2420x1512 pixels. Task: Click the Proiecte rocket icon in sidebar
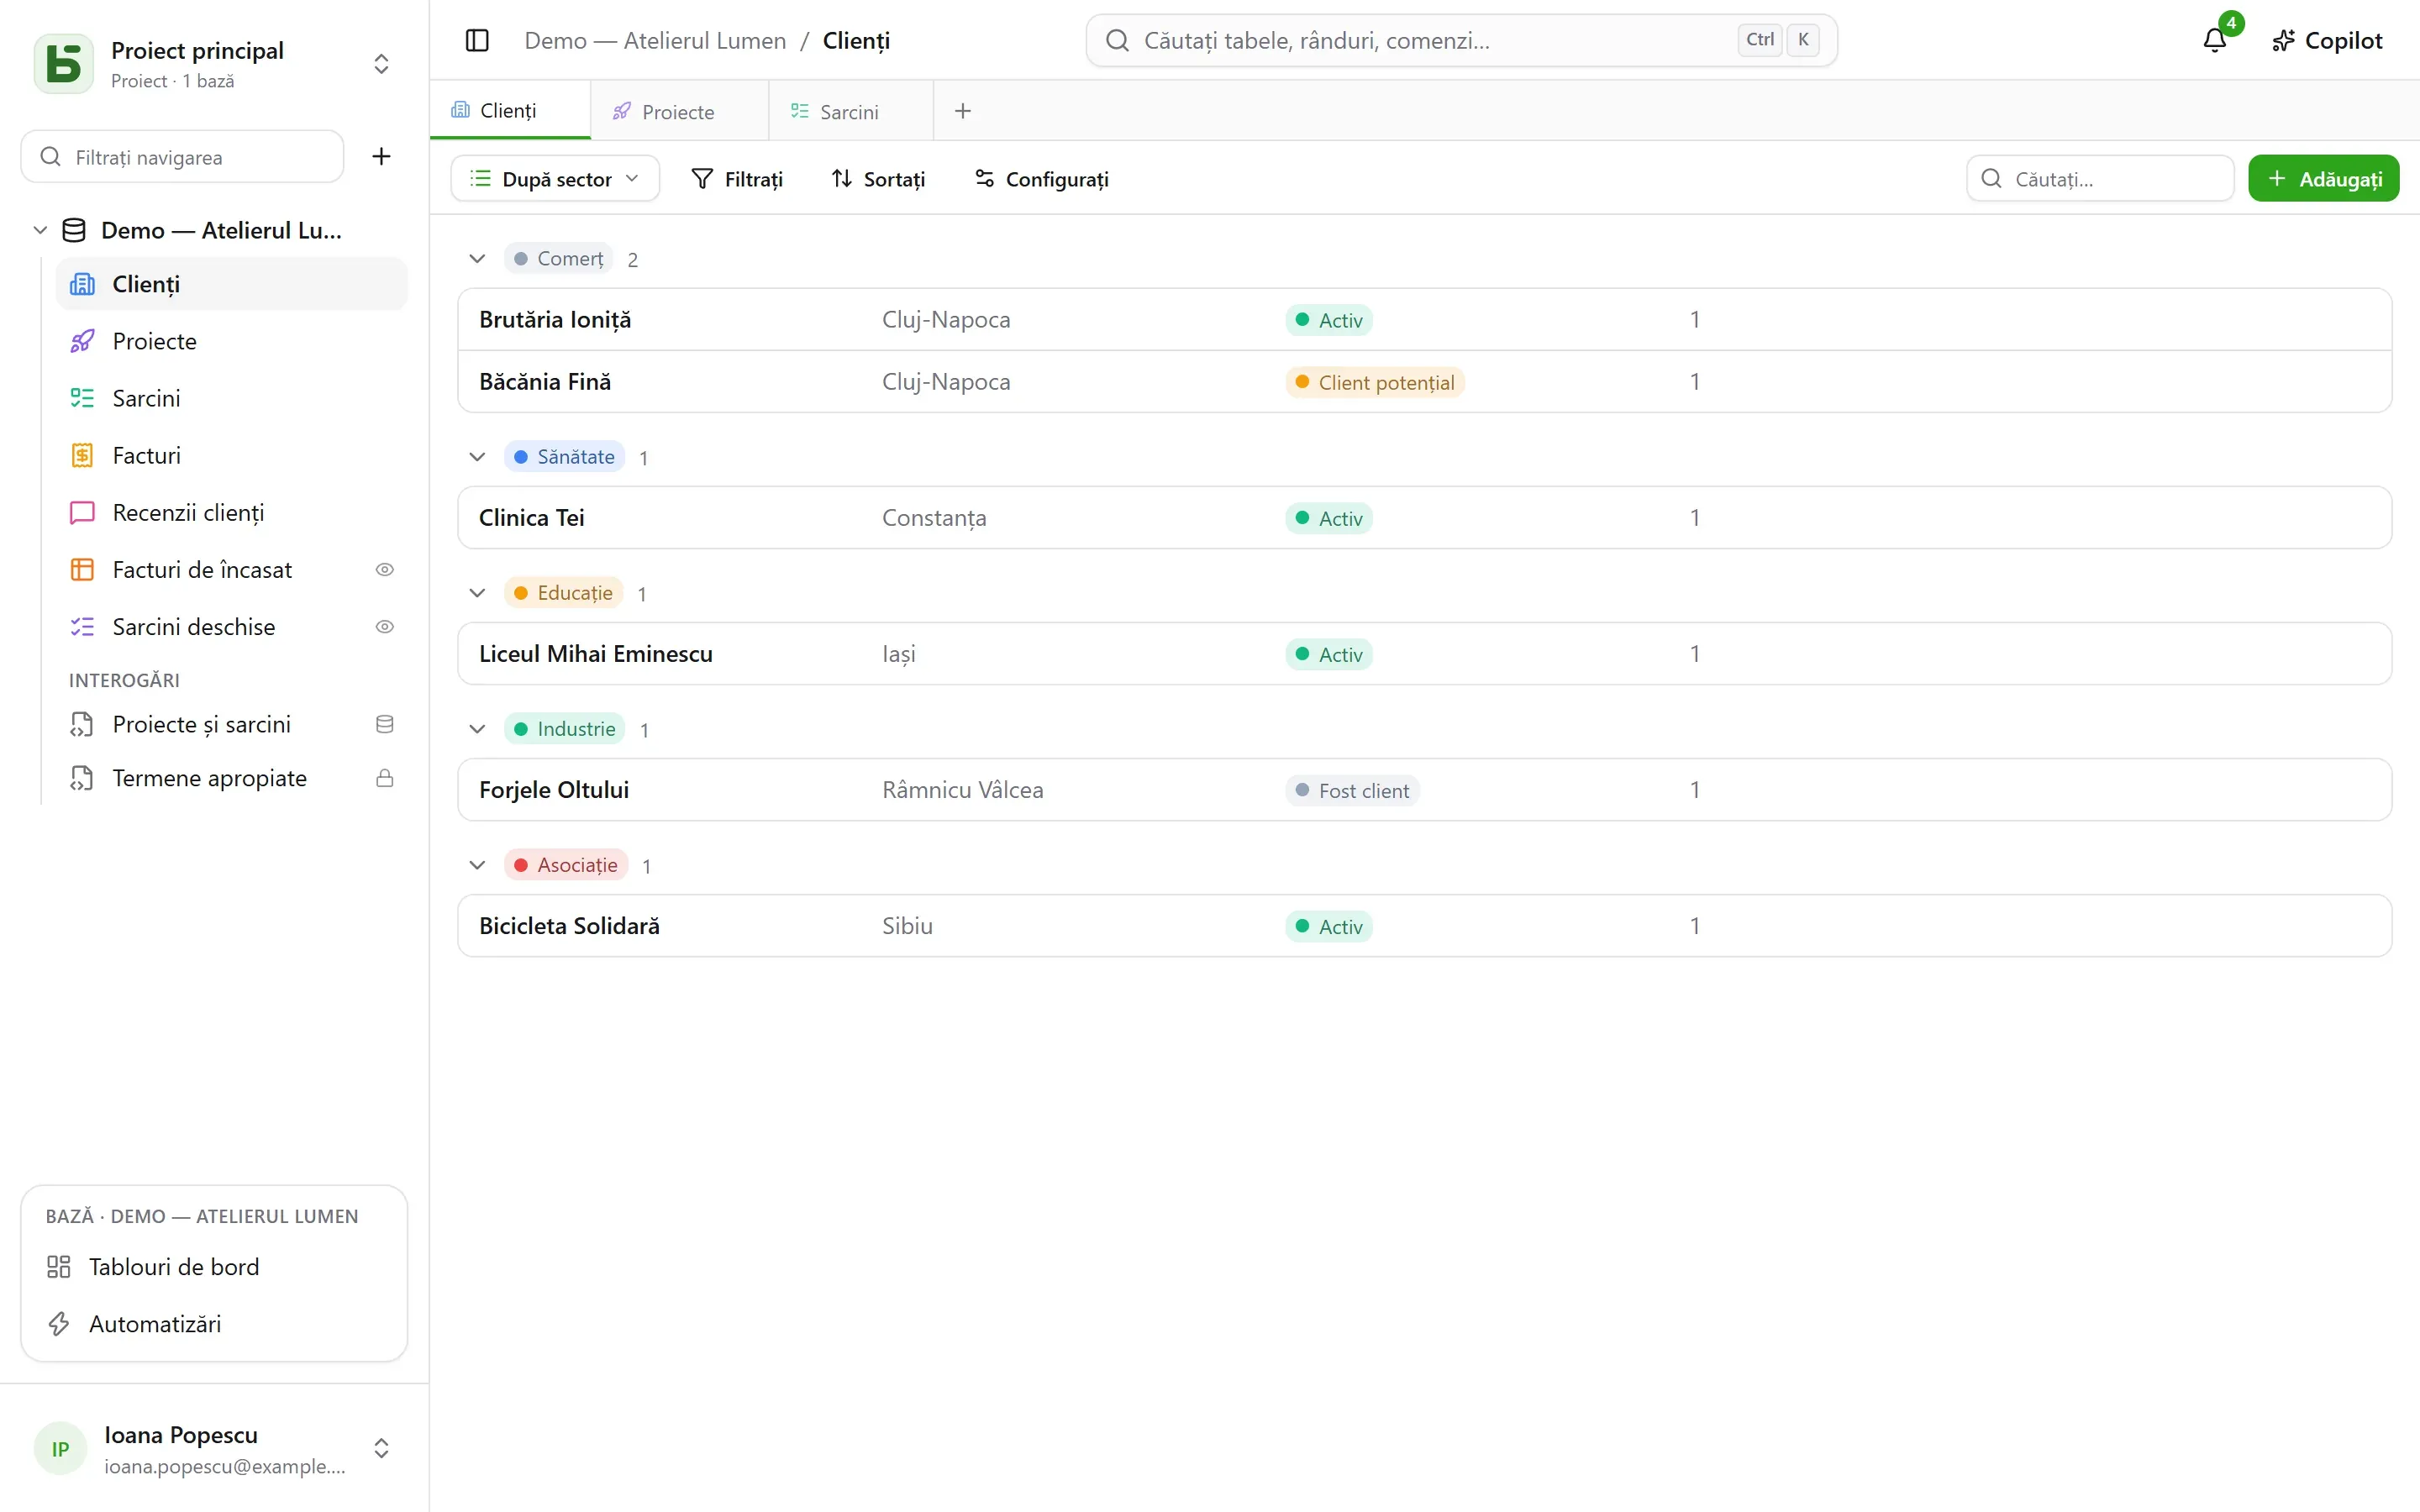pyautogui.click(x=82, y=341)
